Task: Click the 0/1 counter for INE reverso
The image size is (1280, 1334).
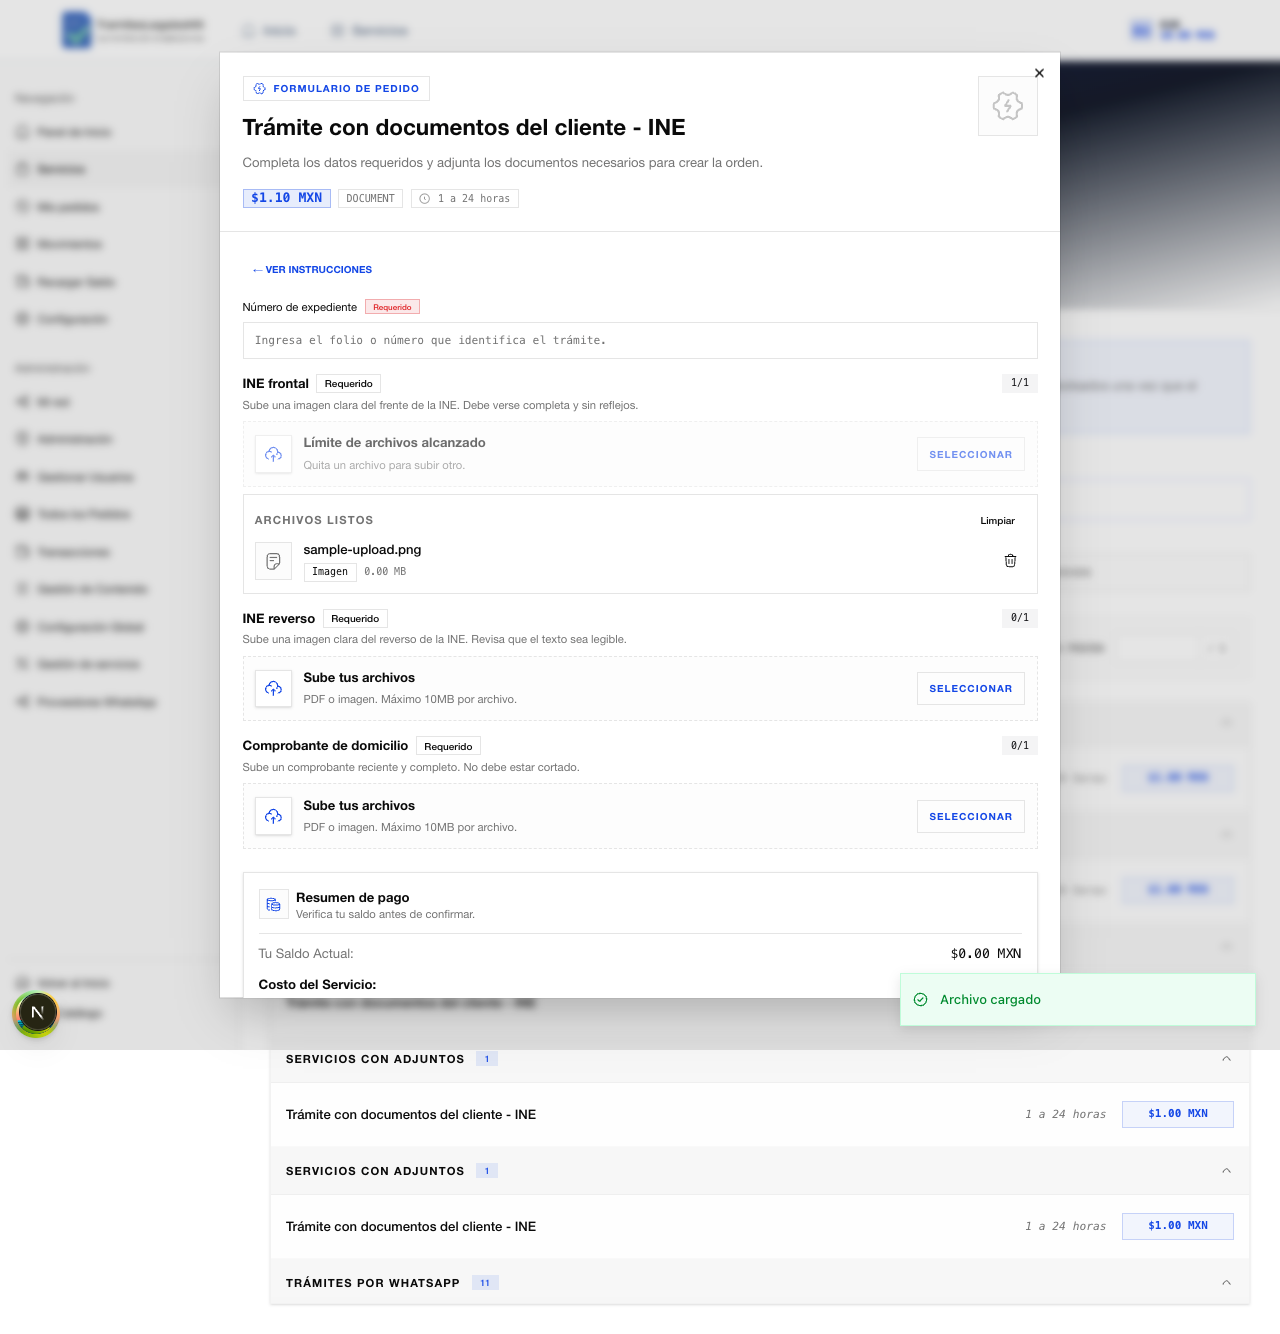Action: tap(1020, 618)
